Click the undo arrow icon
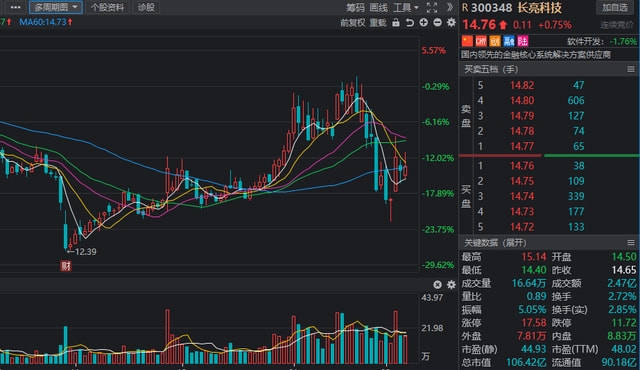This screenshot has width=640, height=370. [x=409, y=23]
